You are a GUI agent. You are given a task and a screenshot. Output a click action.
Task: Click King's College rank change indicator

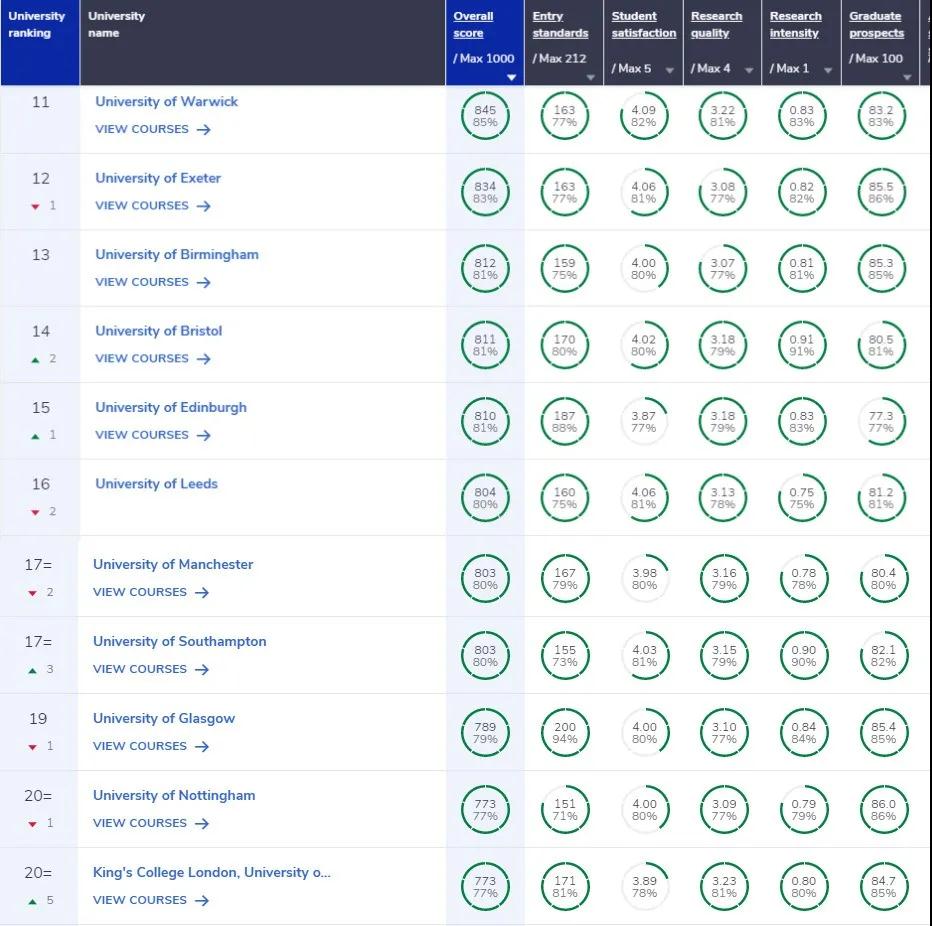(41, 901)
